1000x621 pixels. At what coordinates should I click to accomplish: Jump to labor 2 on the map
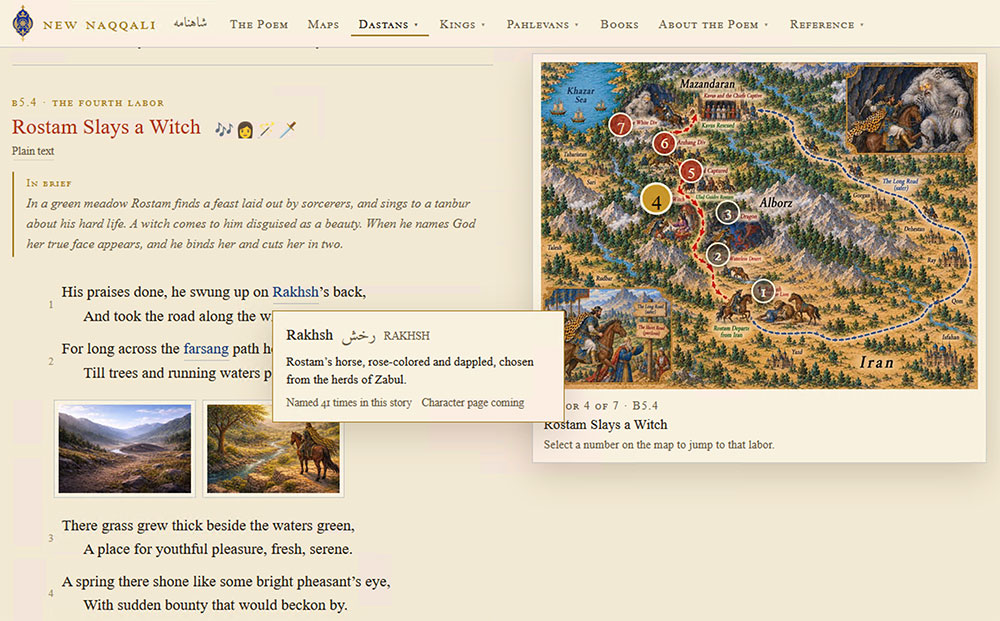[x=718, y=256]
